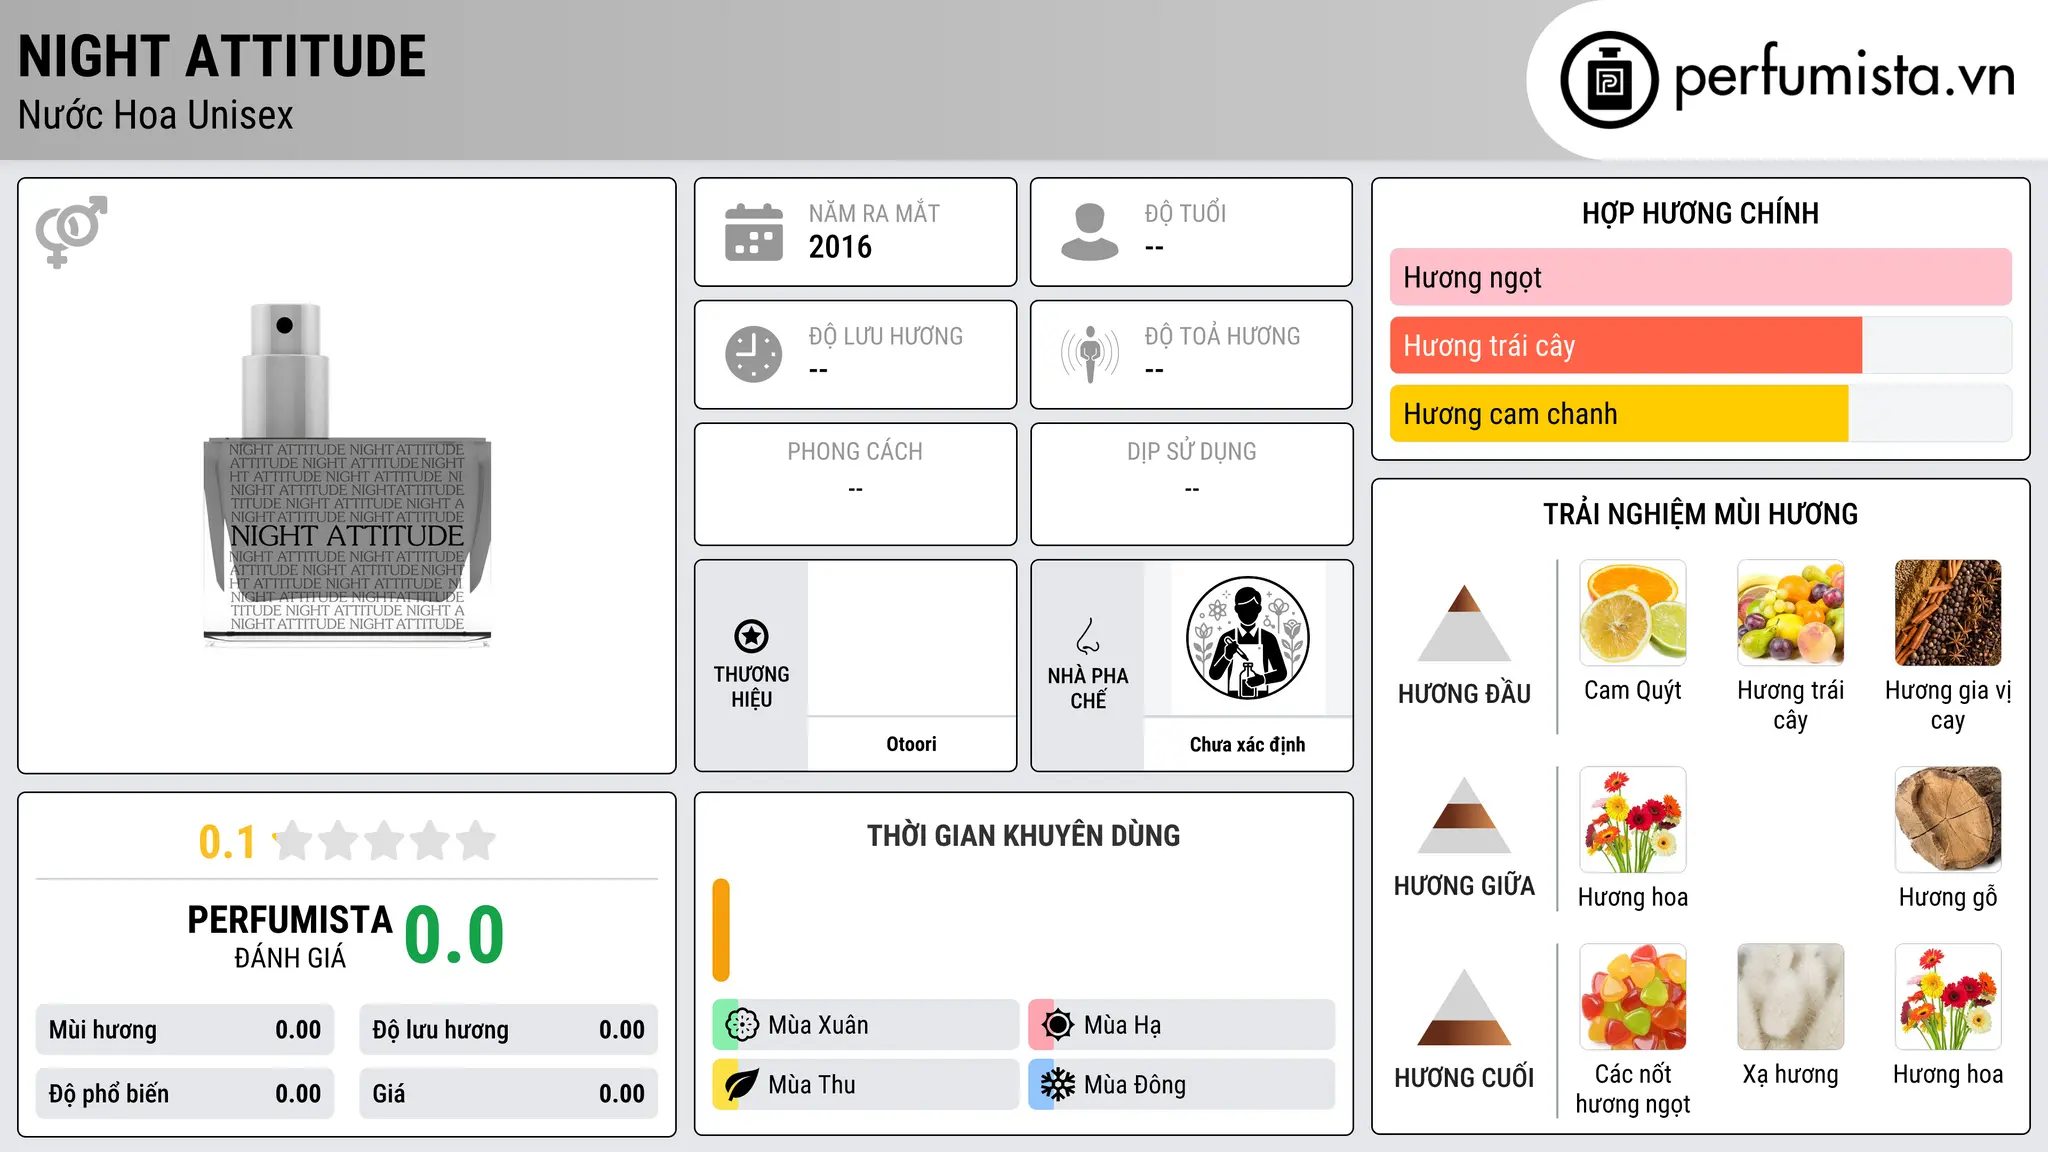The image size is (2048, 1152).
Task: Click the Các nốt hương ngọt note caption
Action: pyautogui.click(x=1633, y=1089)
